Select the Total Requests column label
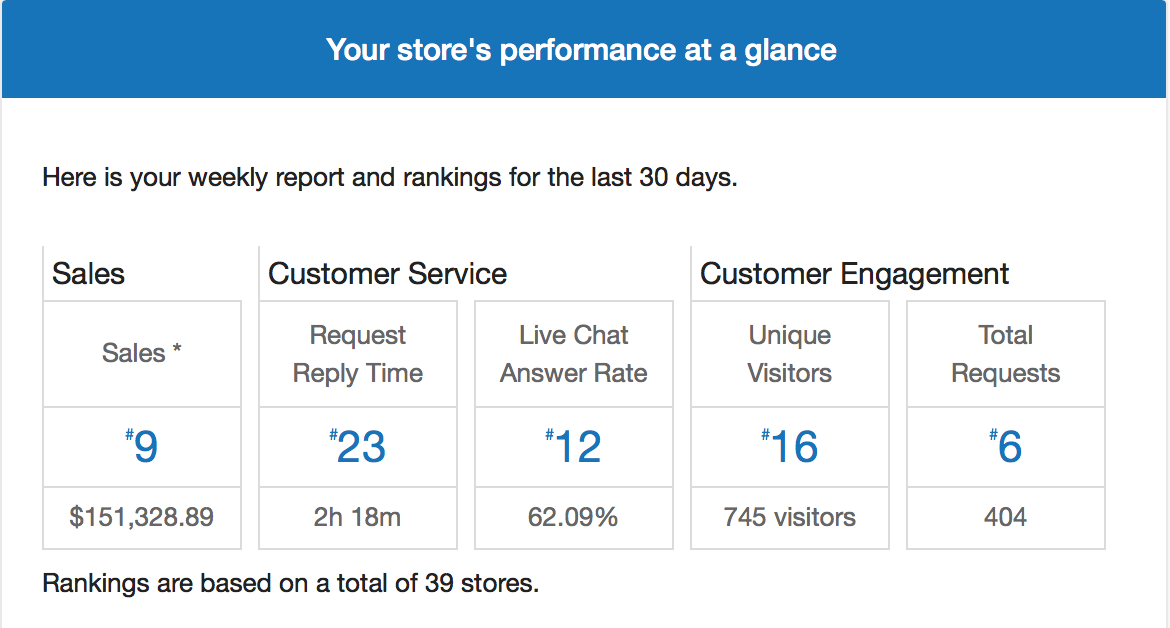This screenshot has width=1170, height=628. point(1006,354)
